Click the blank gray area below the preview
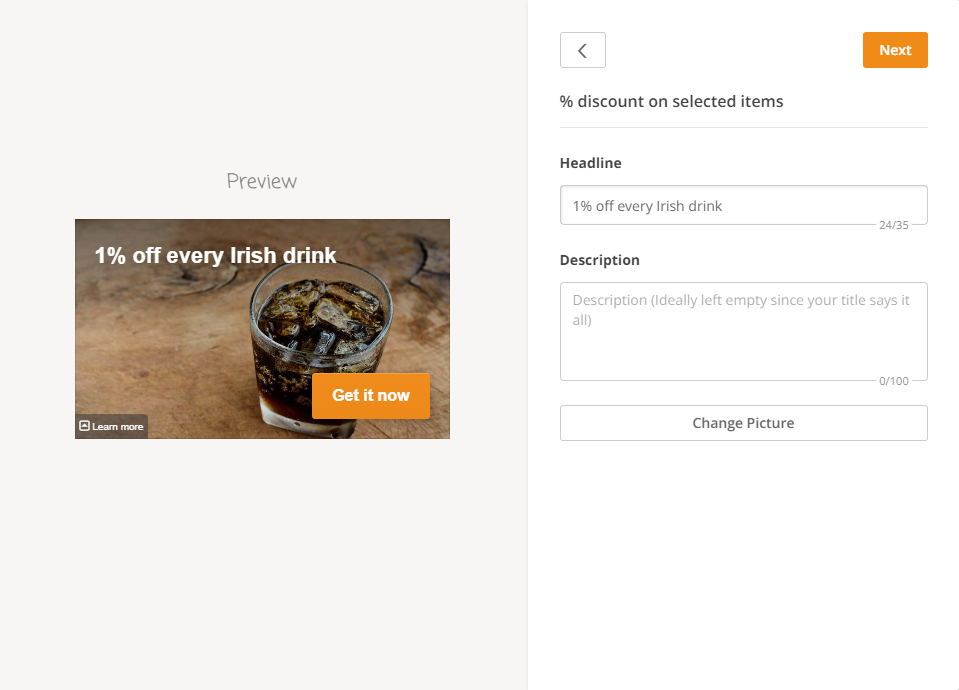959x690 pixels. [x=262, y=560]
